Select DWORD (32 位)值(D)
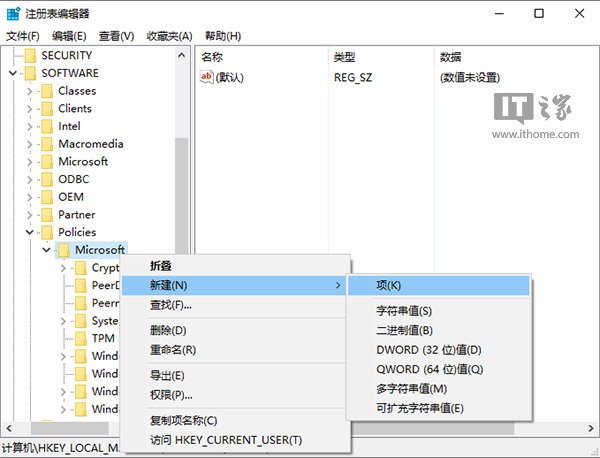This screenshot has height=458, width=600. (439, 350)
